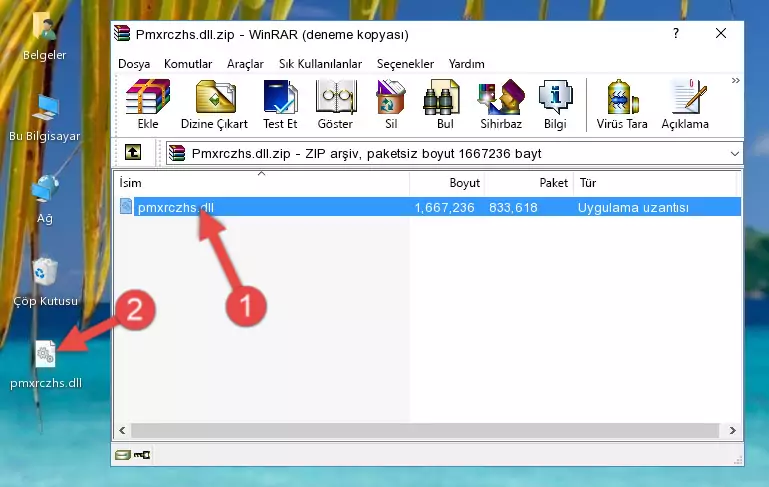This screenshot has height=487, width=769.
Task: Open the Bul search tool
Action: (x=445, y=104)
